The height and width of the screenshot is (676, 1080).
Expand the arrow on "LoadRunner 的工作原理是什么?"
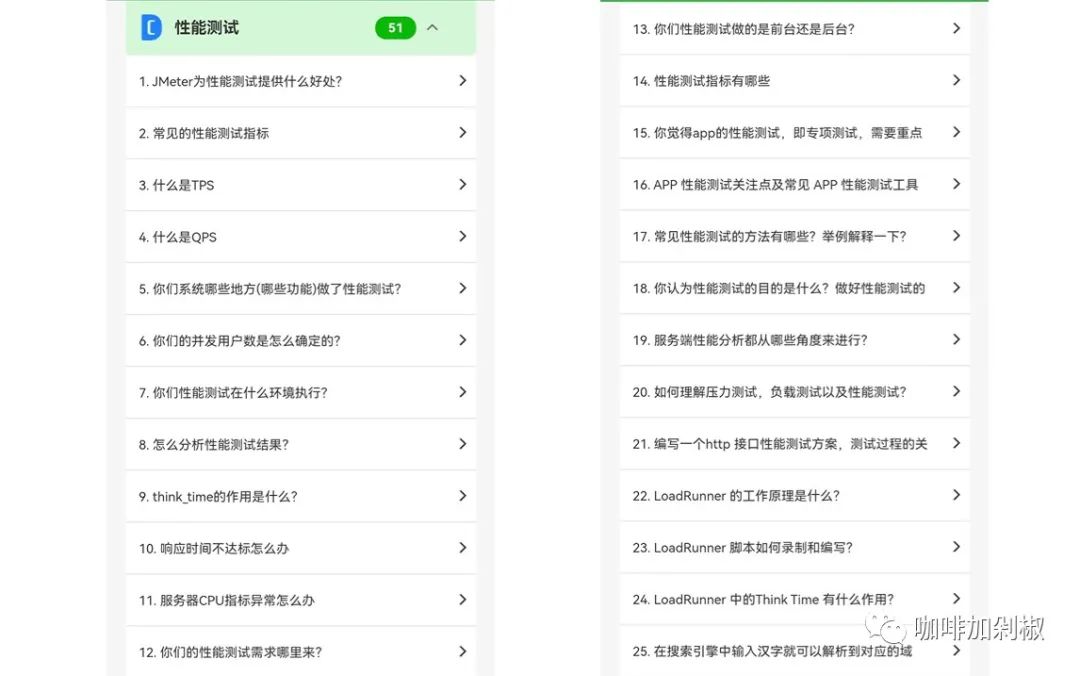pyautogui.click(x=956, y=495)
